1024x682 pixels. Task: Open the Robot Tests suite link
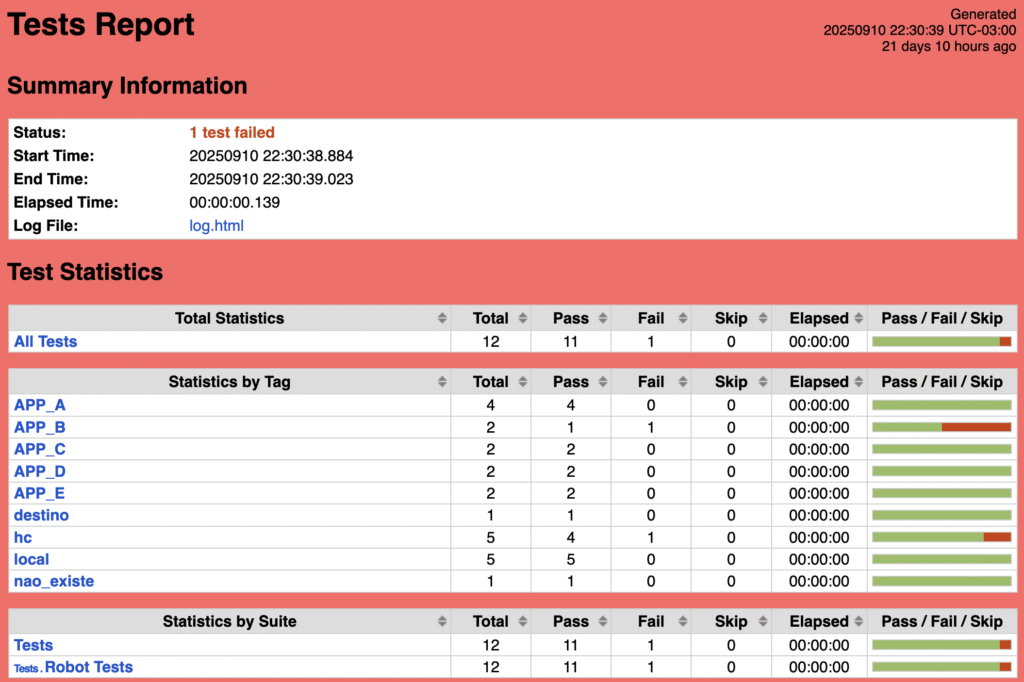88,667
